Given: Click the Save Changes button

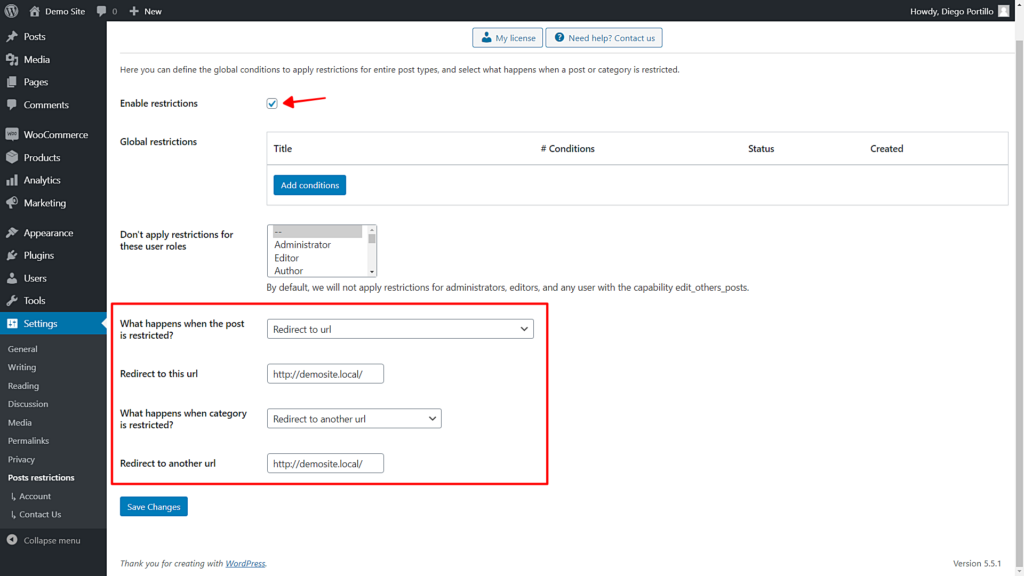Looking at the screenshot, I should point(153,506).
